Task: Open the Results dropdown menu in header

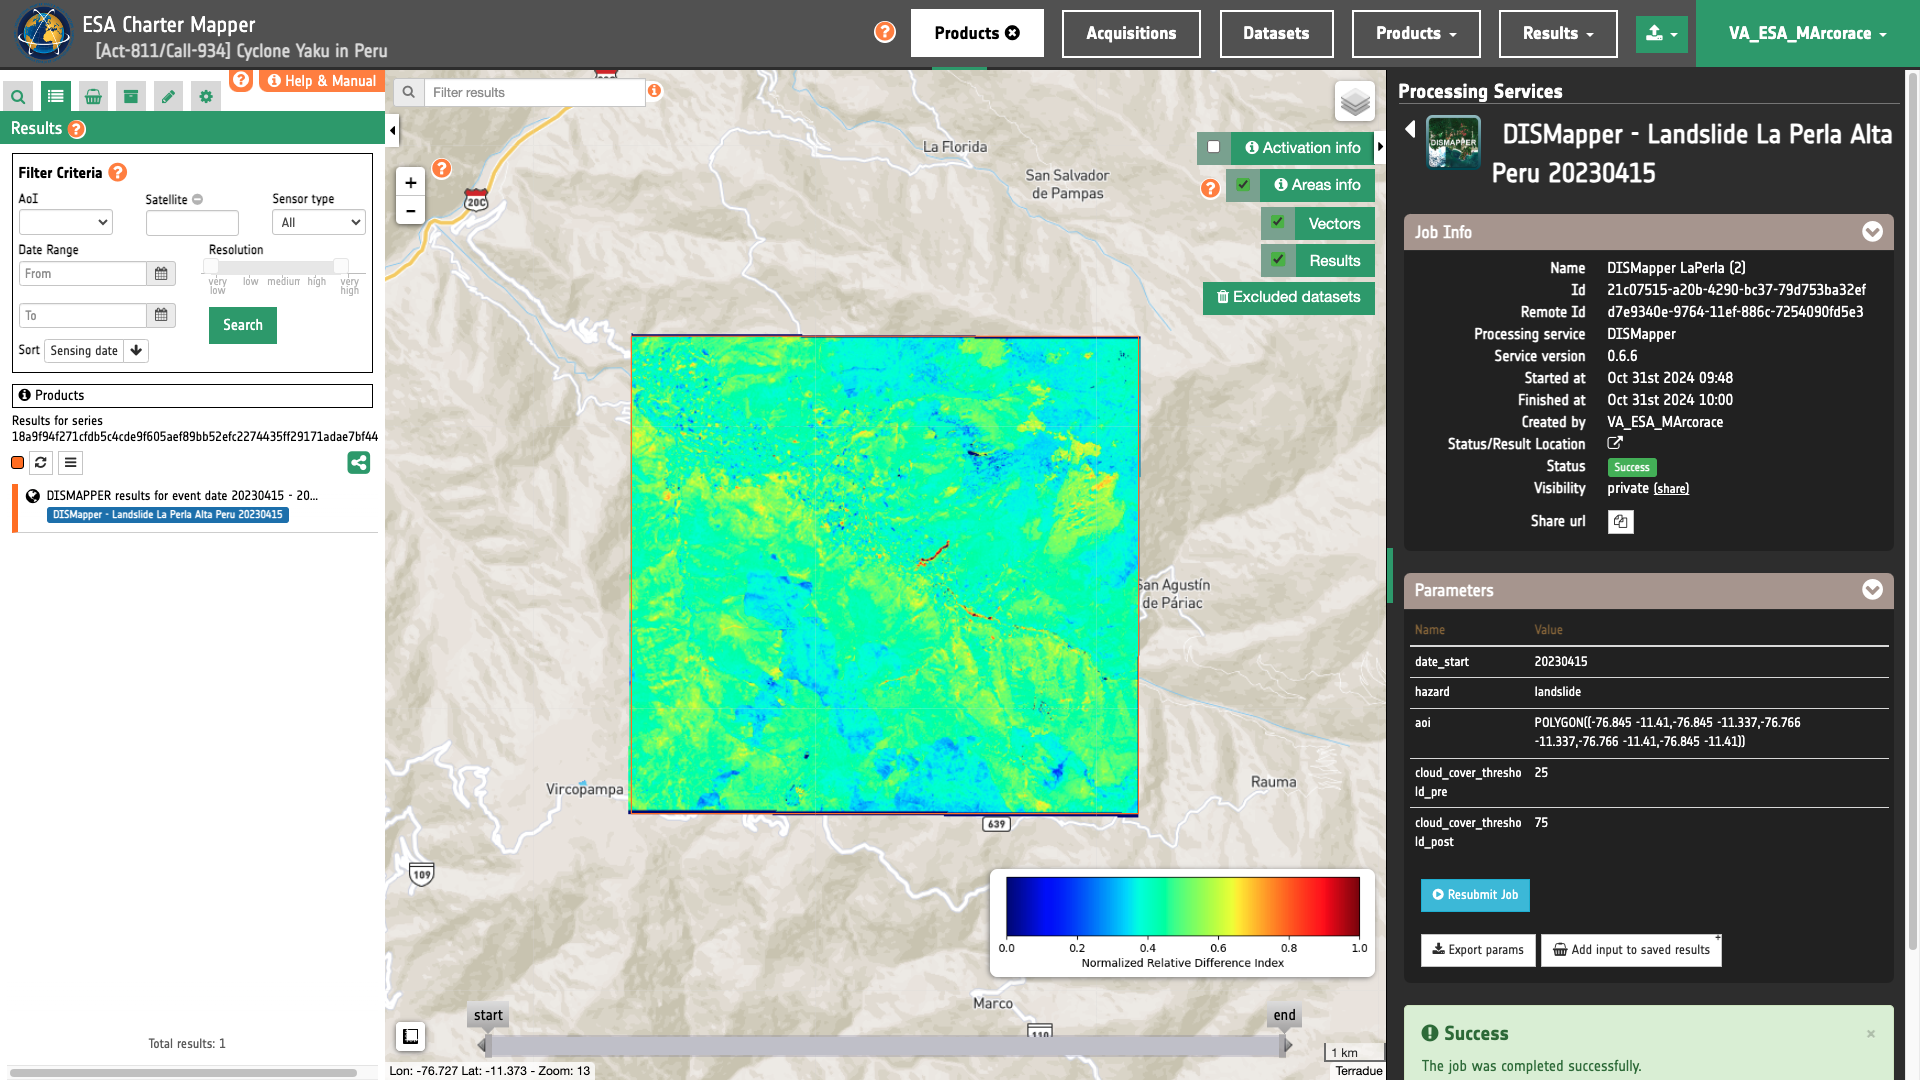Action: click(1557, 33)
